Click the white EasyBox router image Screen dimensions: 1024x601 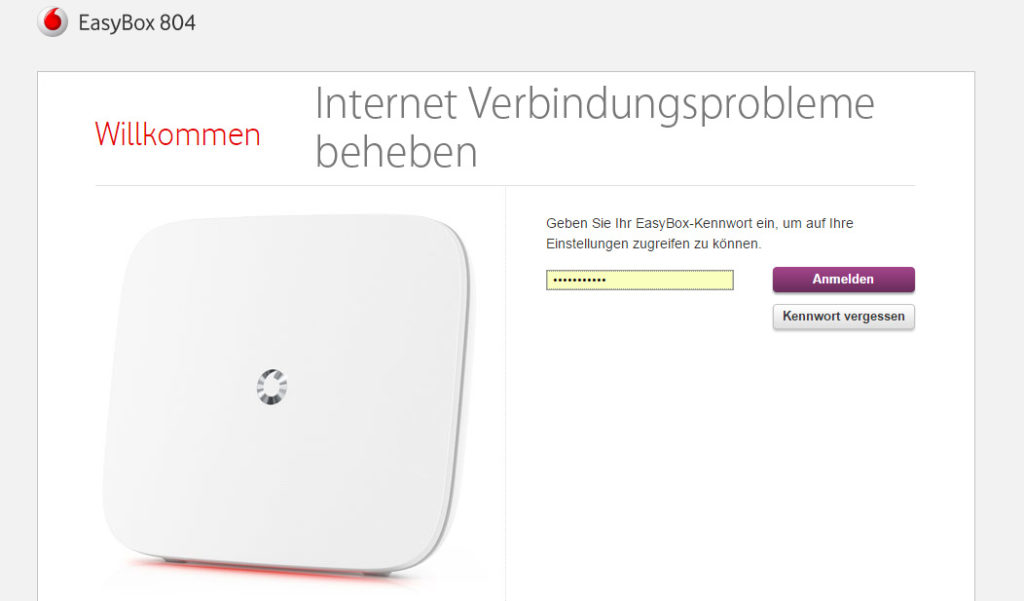[287, 394]
